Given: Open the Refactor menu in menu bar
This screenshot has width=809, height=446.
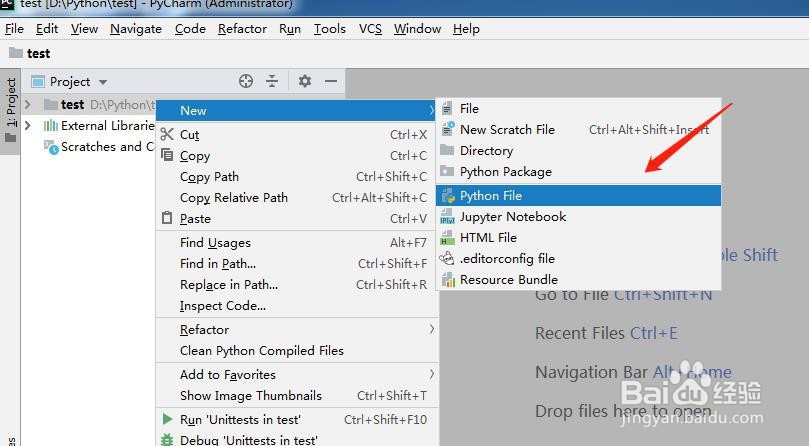Looking at the screenshot, I should click(x=242, y=28).
